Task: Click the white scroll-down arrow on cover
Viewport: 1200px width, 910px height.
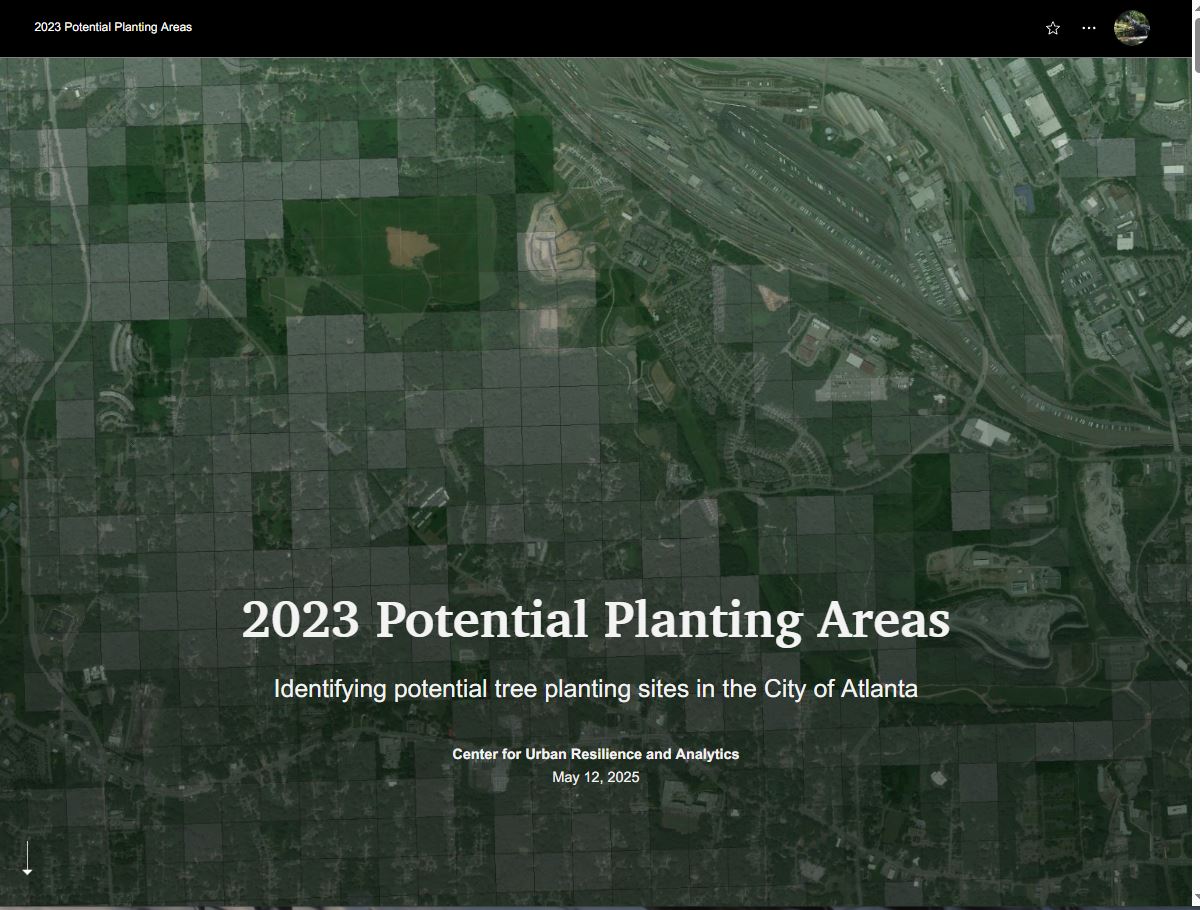Action: (x=27, y=858)
